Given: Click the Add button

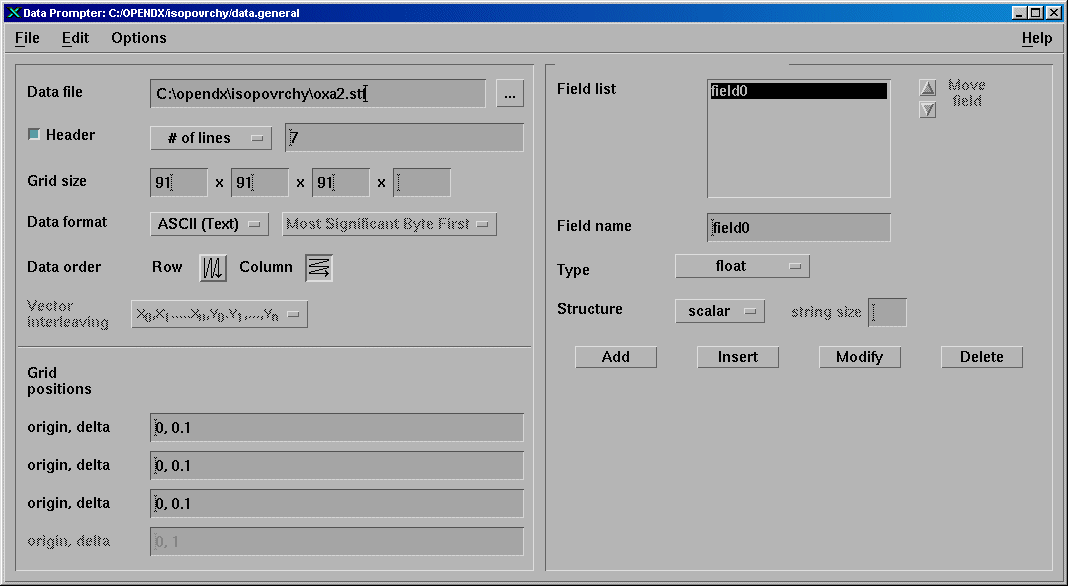Looking at the screenshot, I should click(616, 357).
